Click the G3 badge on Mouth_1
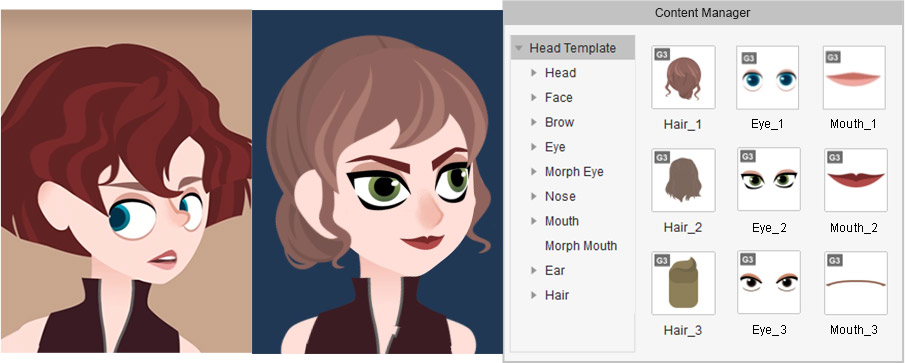 [833, 57]
